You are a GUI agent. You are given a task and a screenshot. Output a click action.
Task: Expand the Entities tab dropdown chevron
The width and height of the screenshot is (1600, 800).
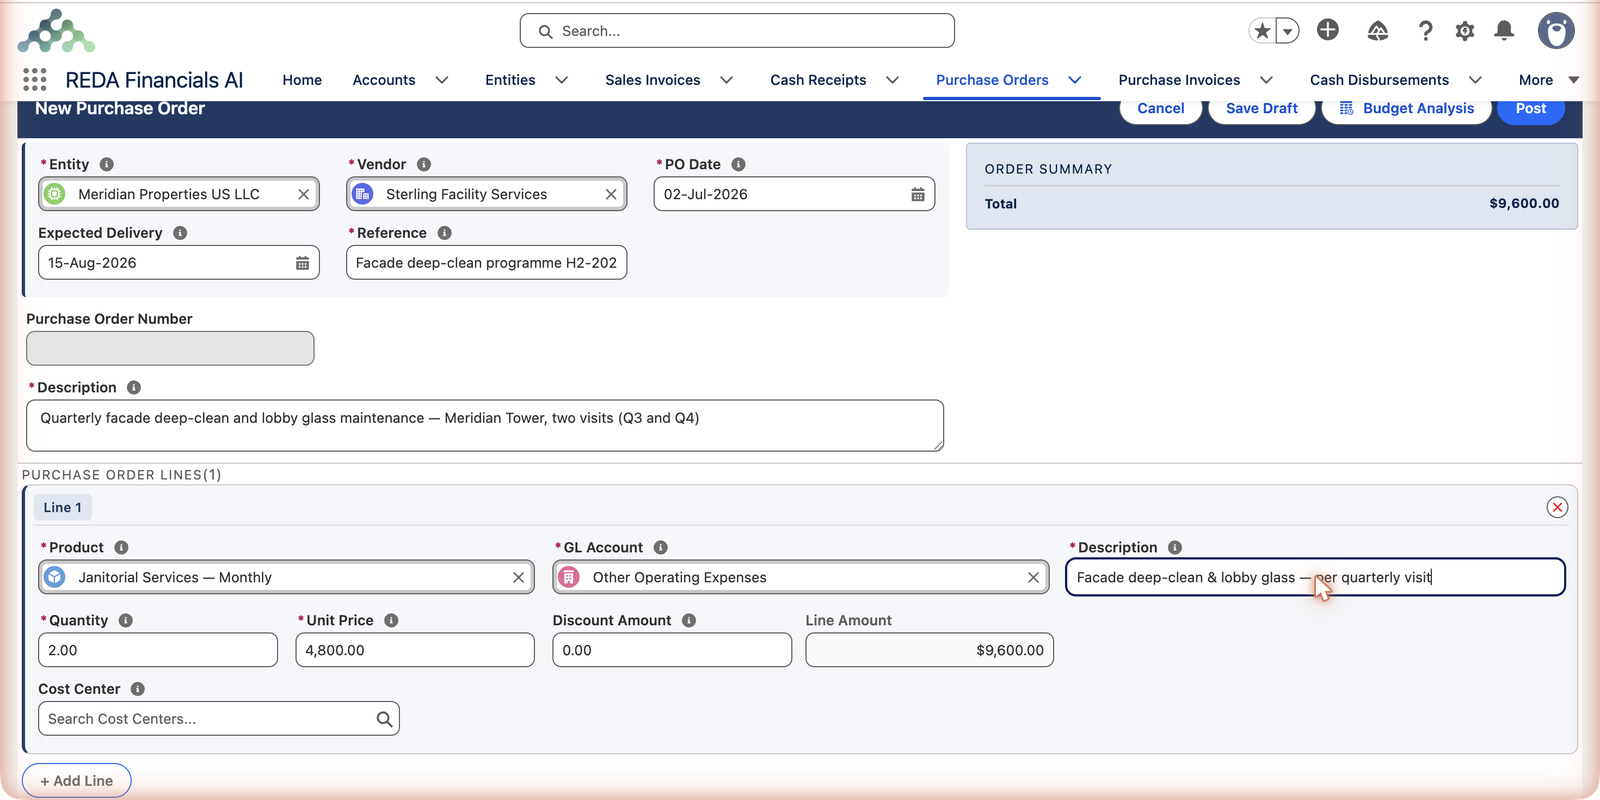tap(562, 80)
